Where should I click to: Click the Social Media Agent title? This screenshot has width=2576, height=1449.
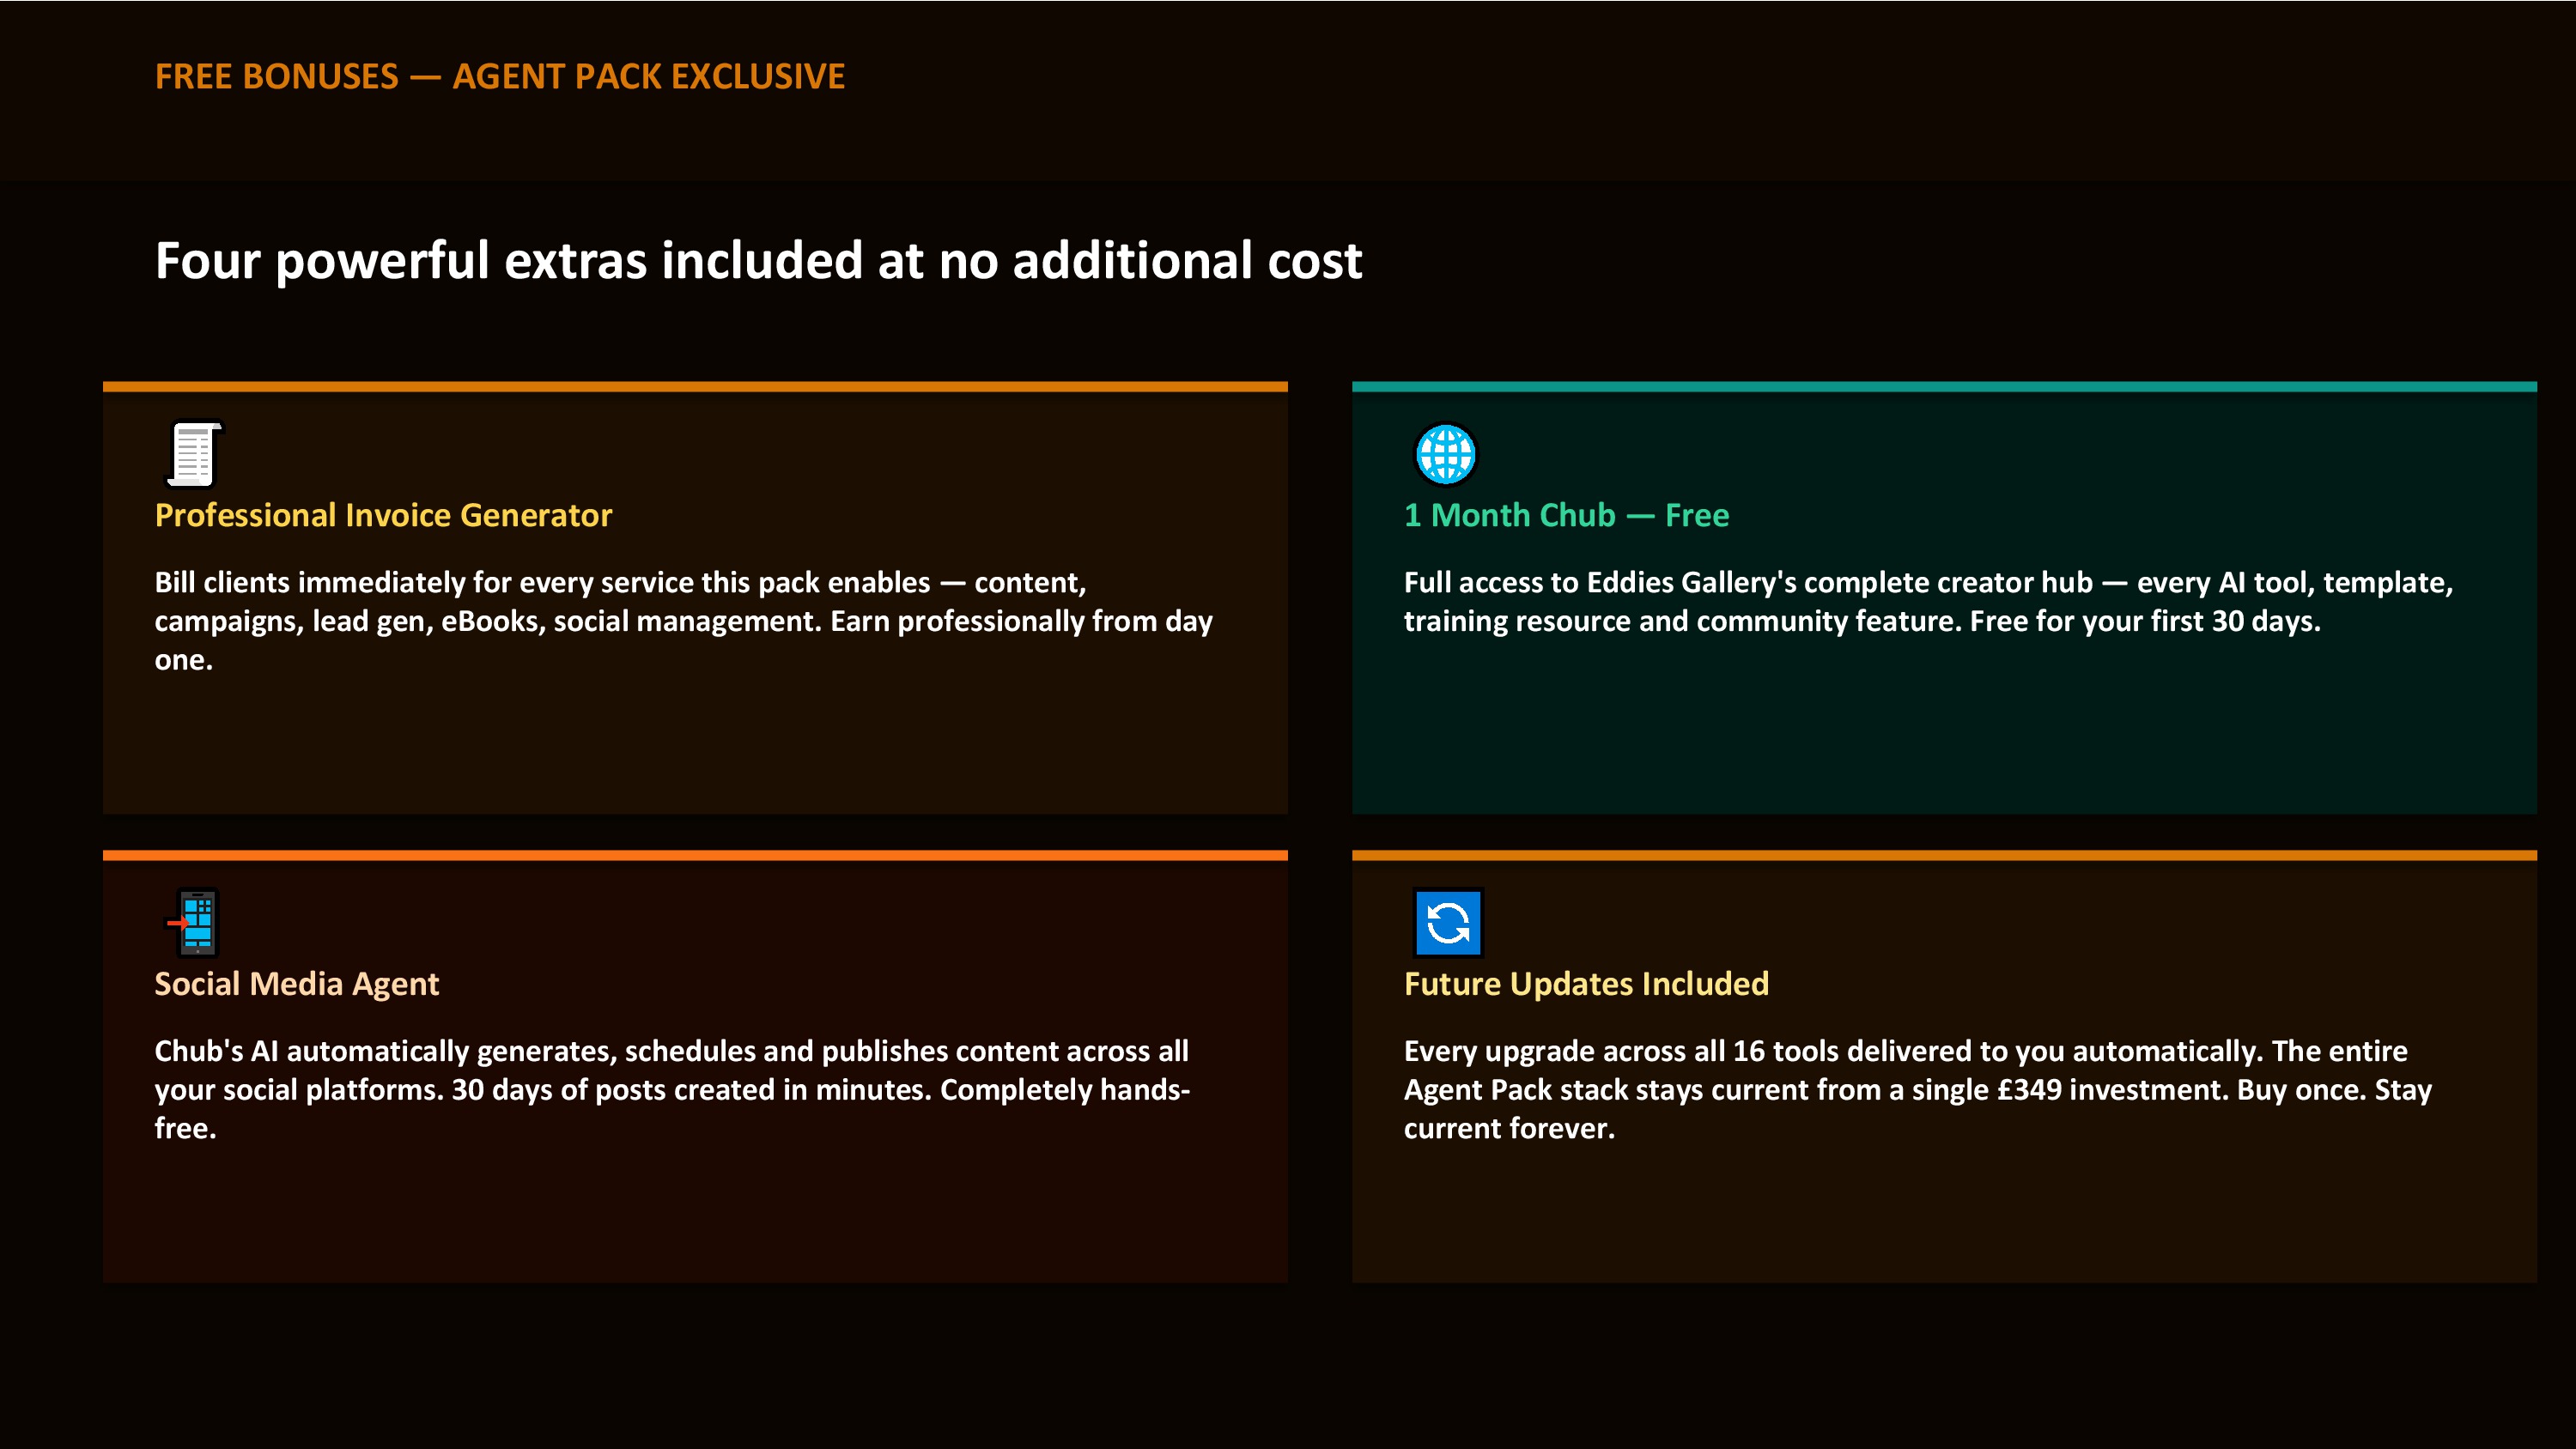click(x=296, y=983)
